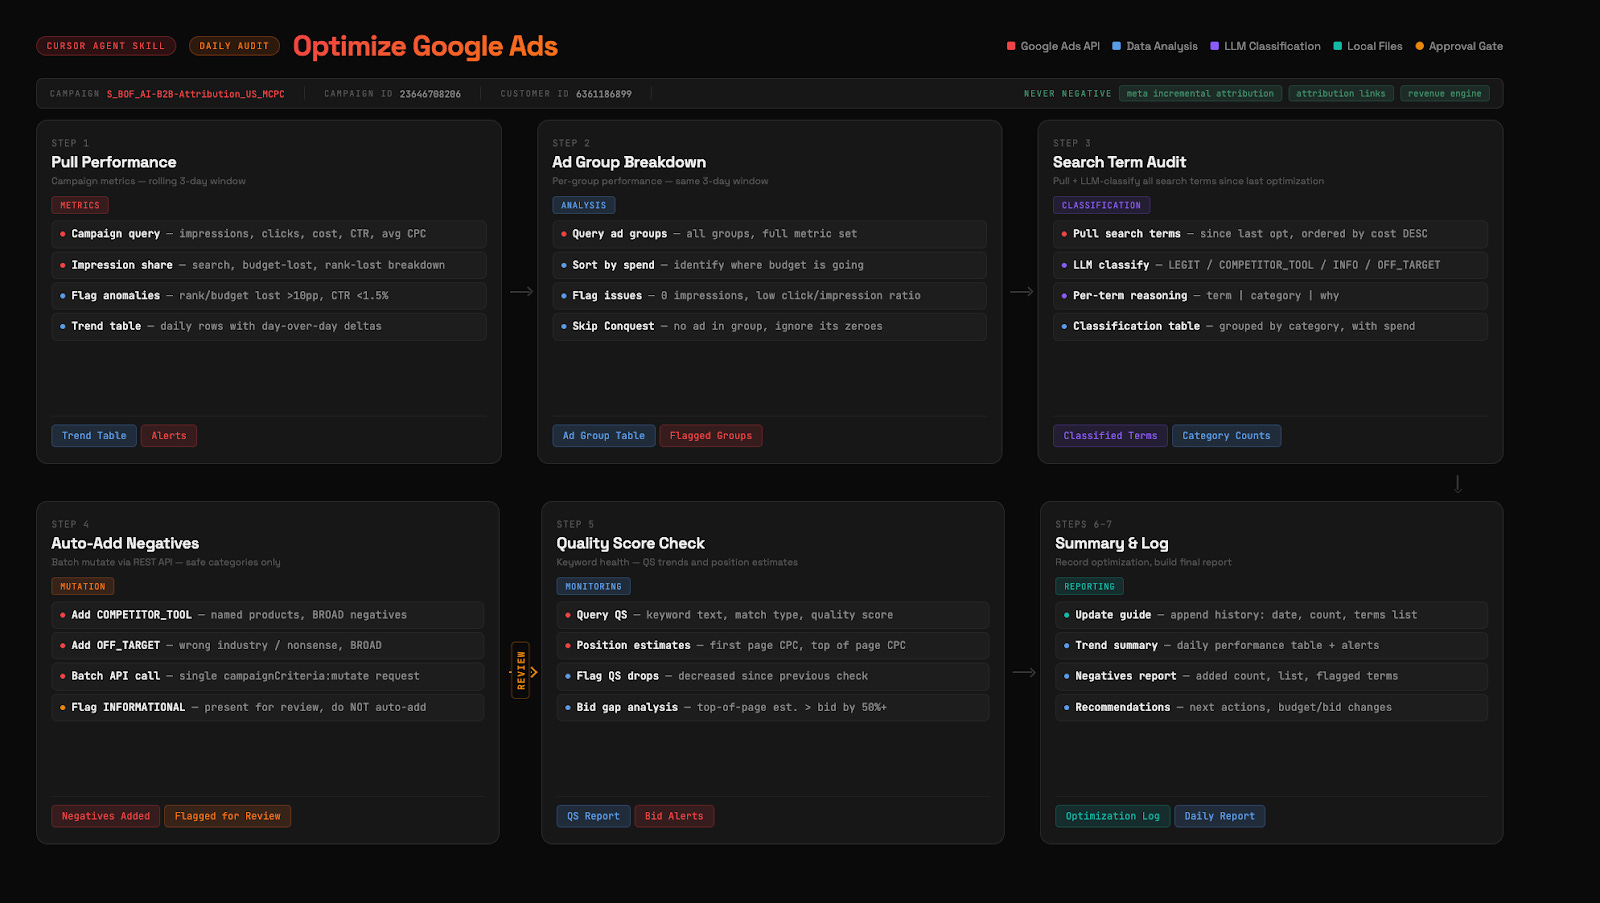This screenshot has width=1600, height=903.
Task: Select the METRICS tag on Pull Performance
Action: 79,204
